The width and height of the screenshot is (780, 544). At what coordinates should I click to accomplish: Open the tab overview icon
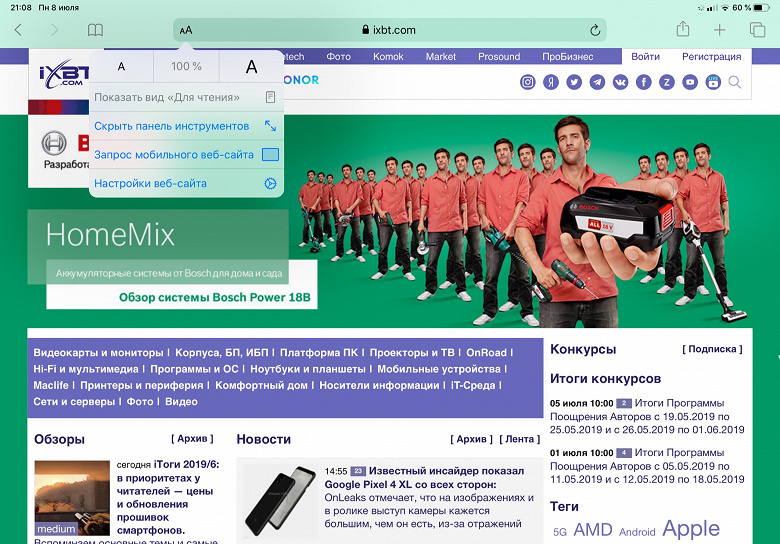pyautogui.click(x=757, y=30)
